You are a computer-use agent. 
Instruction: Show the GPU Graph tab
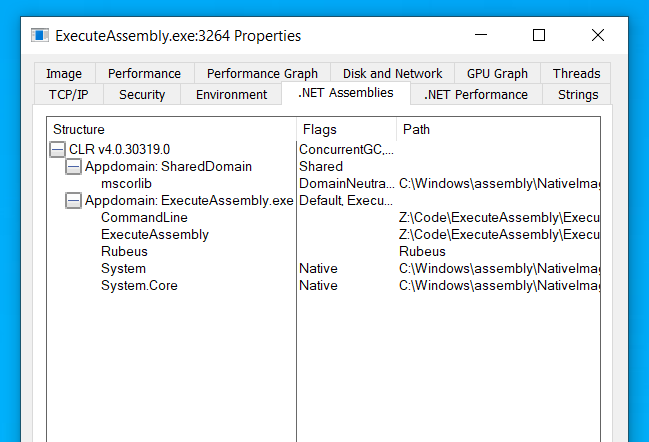497,73
